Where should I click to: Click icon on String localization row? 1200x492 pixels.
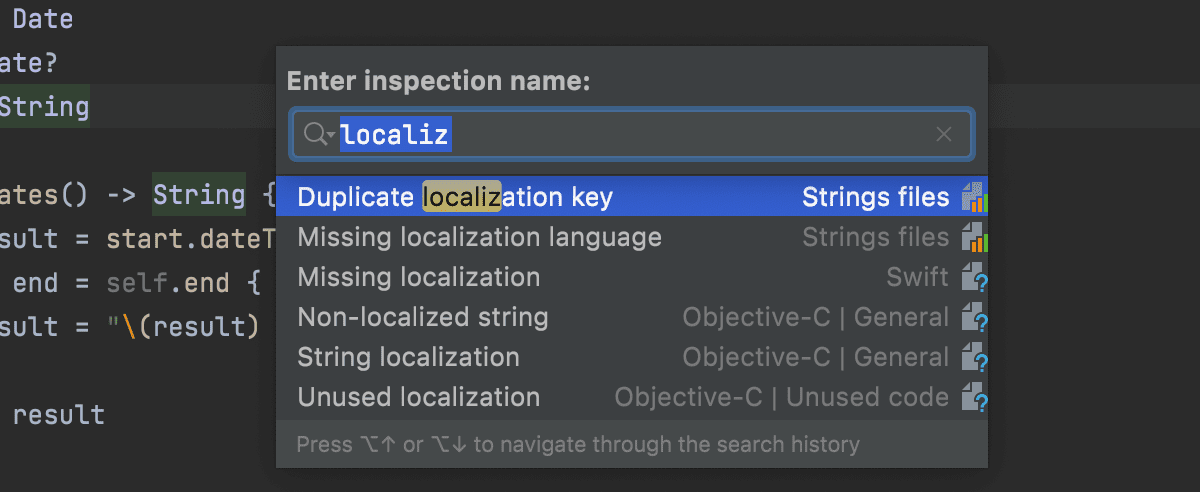pyautogui.click(x=974, y=358)
